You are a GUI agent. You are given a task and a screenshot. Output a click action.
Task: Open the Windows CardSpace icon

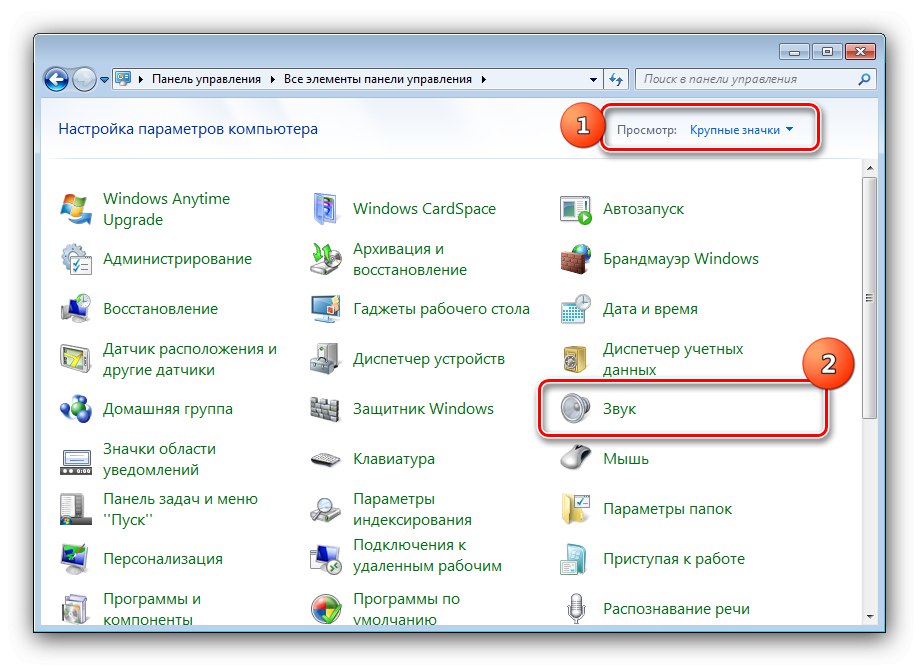pyautogui.click(x=325, y=209)
